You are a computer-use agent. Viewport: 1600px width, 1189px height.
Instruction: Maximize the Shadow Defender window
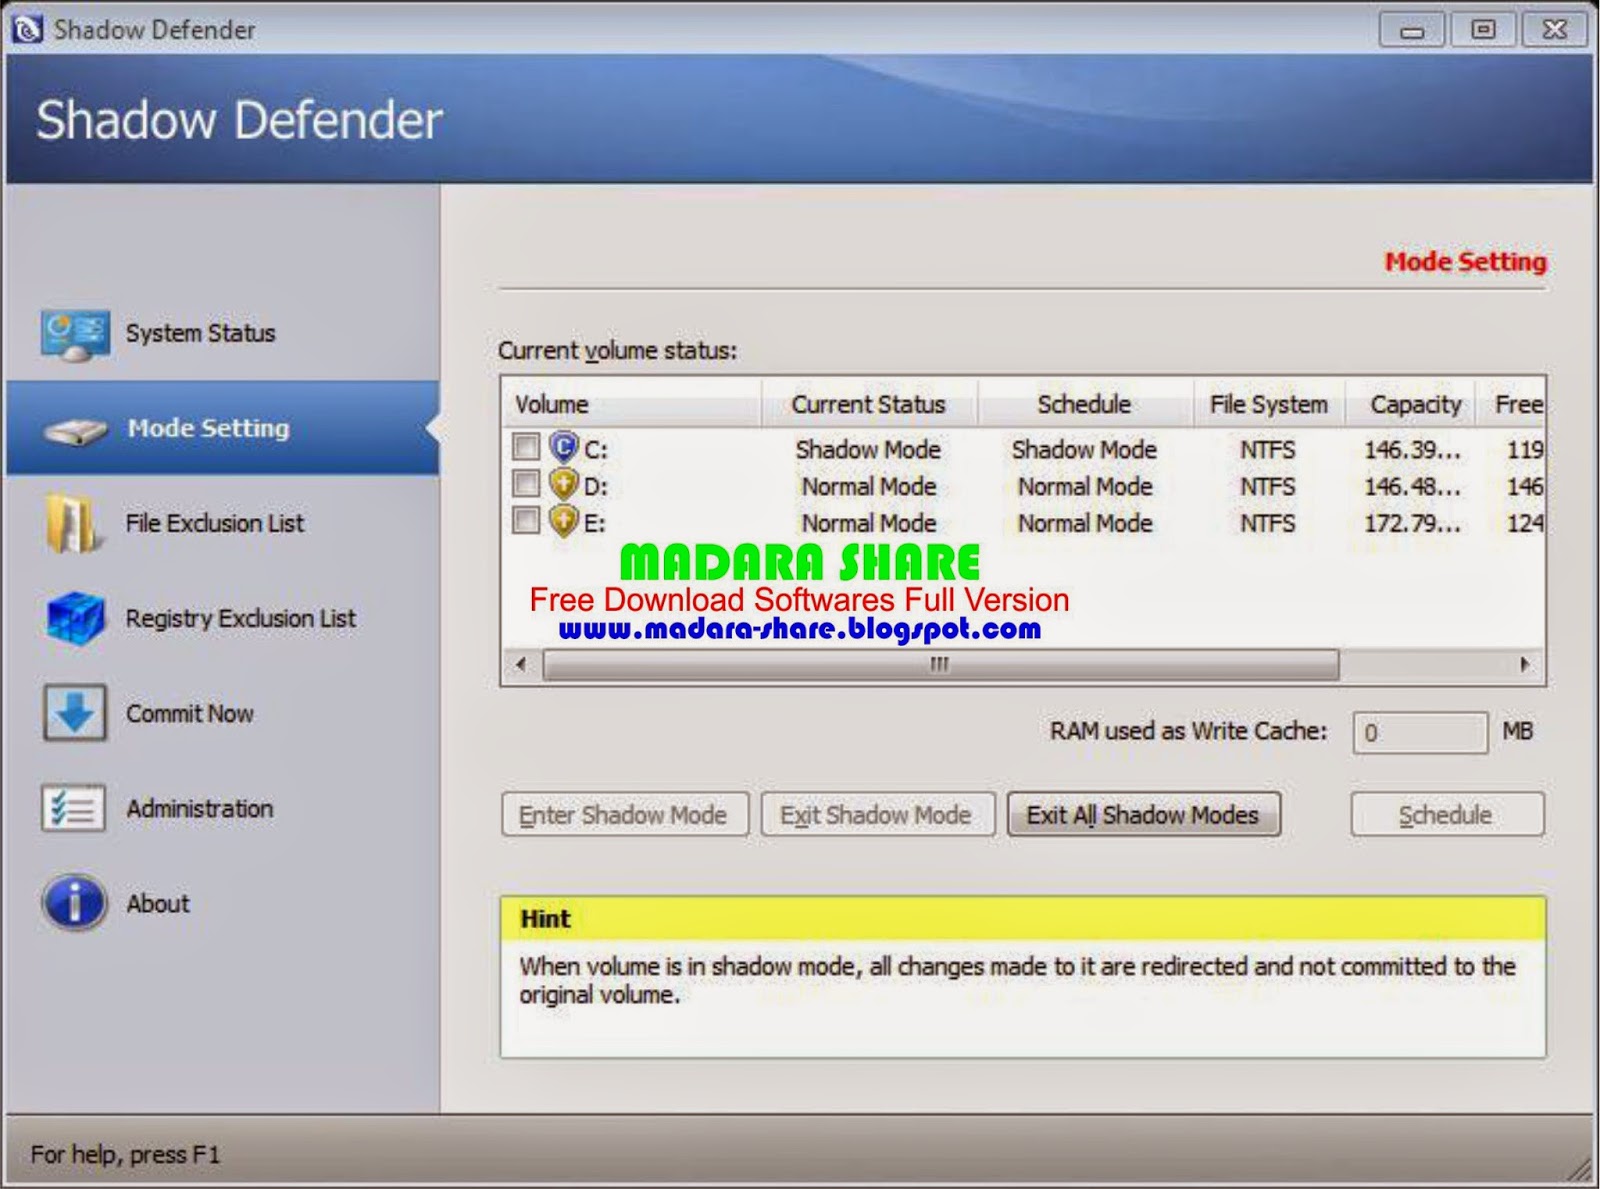1483,30
